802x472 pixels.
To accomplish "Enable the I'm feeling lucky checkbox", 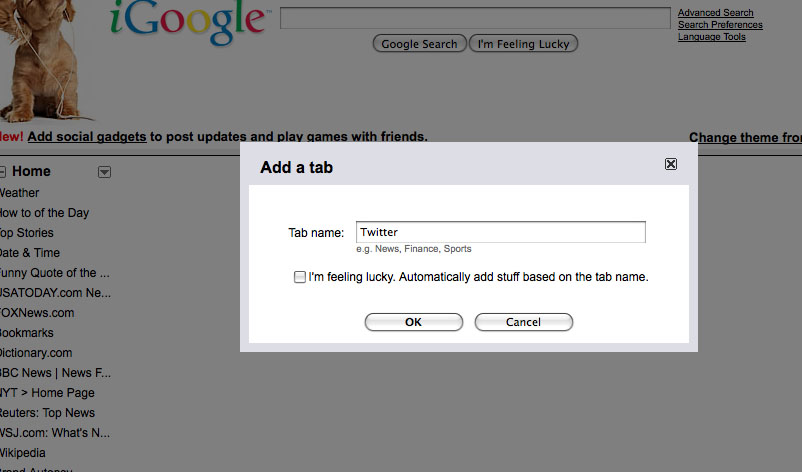I will click(300, 277).
